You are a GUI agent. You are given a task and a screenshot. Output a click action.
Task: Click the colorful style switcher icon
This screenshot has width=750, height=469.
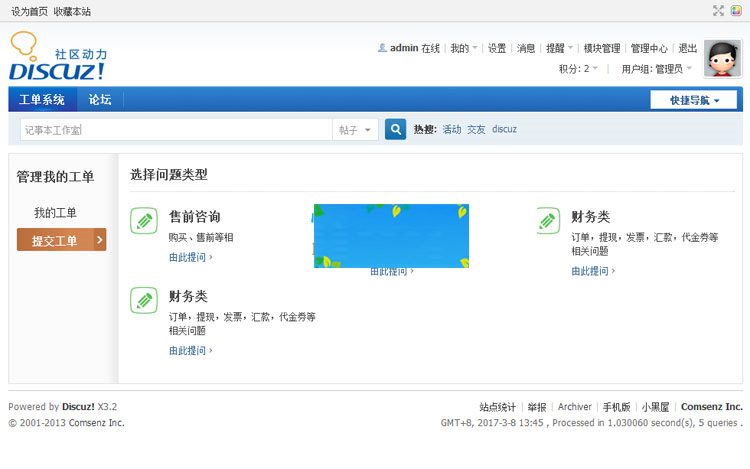(x=736, y=11)
